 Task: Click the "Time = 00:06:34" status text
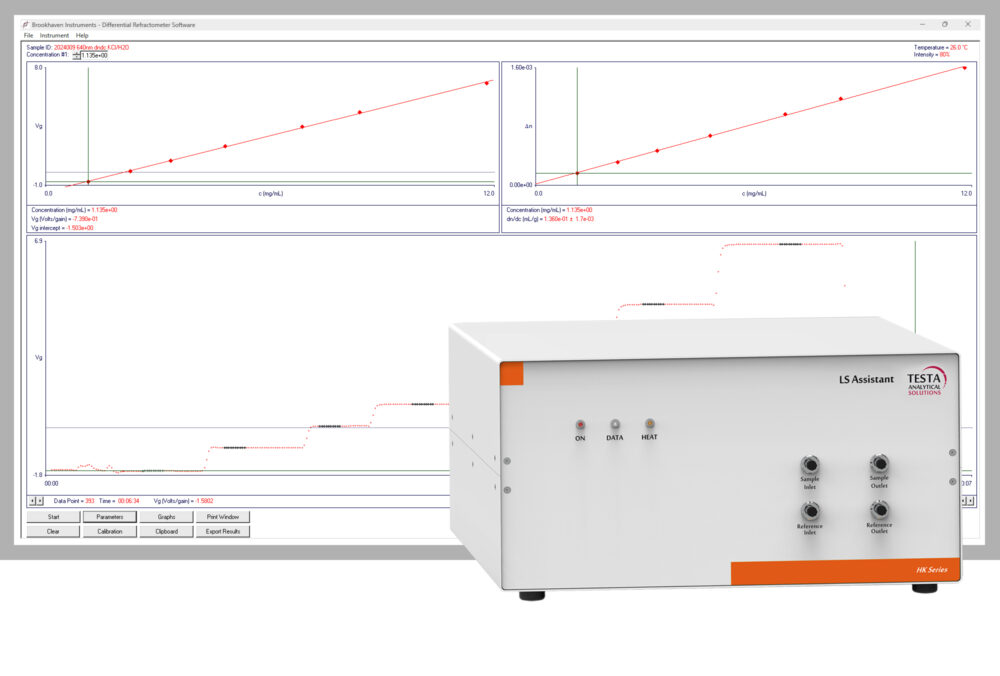pos(119,501)
